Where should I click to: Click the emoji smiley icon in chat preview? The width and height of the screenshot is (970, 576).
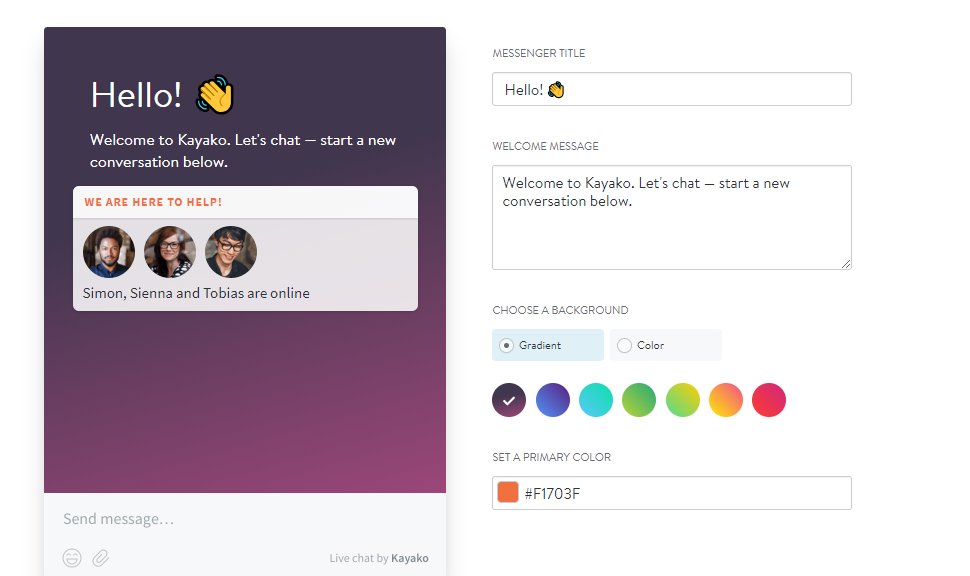coord(72,558)
